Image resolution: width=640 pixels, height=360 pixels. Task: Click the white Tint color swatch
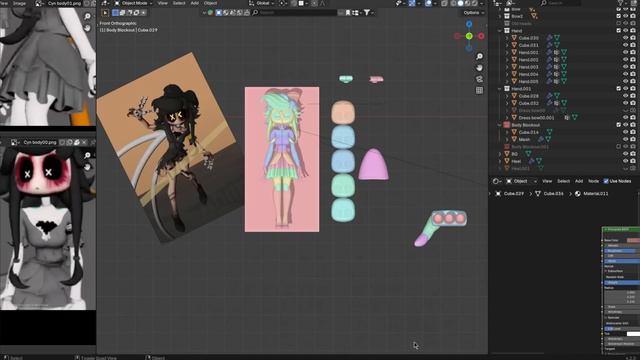633,334
